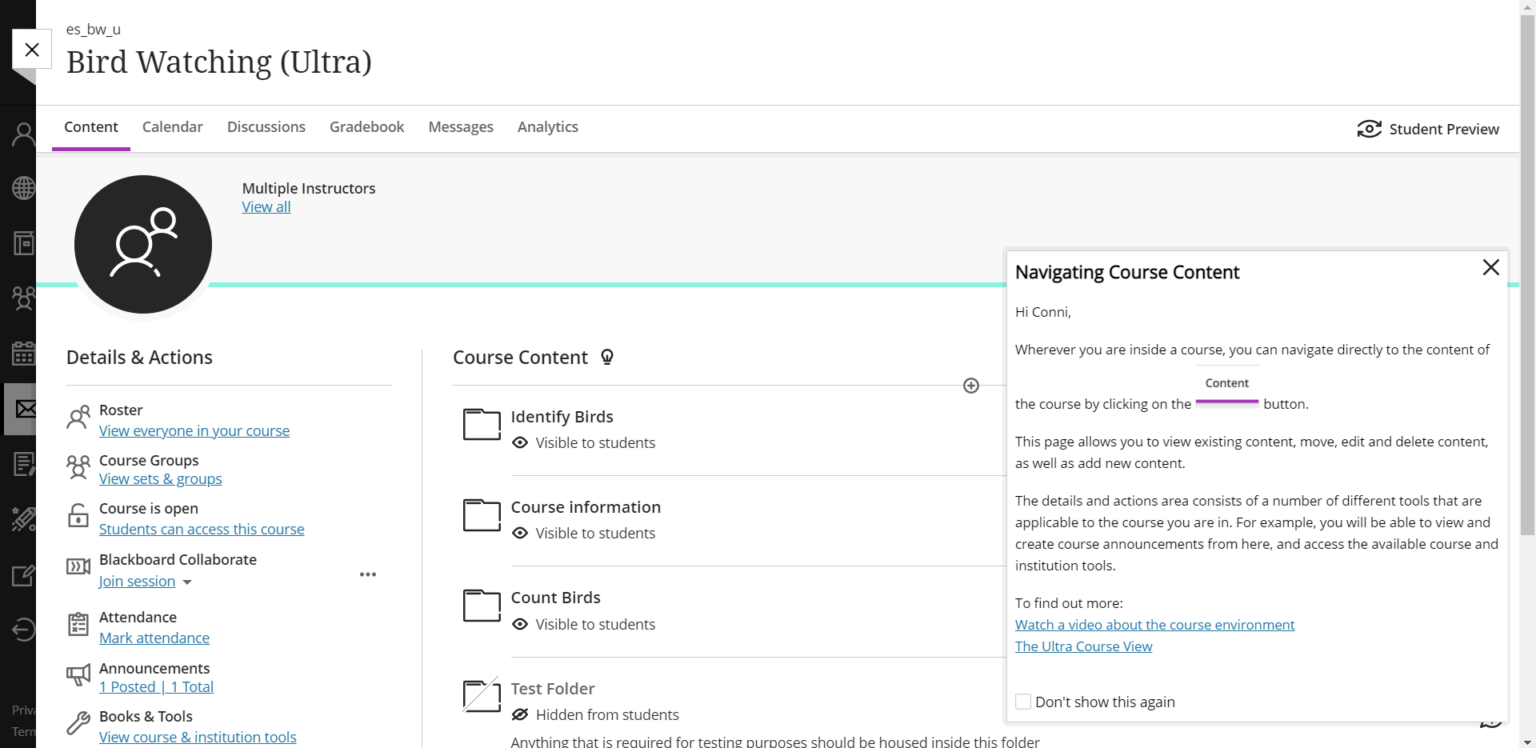Screen dimensions: 1536x748
Task: Open the Identify Birds folder title
Action: pyautogui.click(x=562, y=417)
